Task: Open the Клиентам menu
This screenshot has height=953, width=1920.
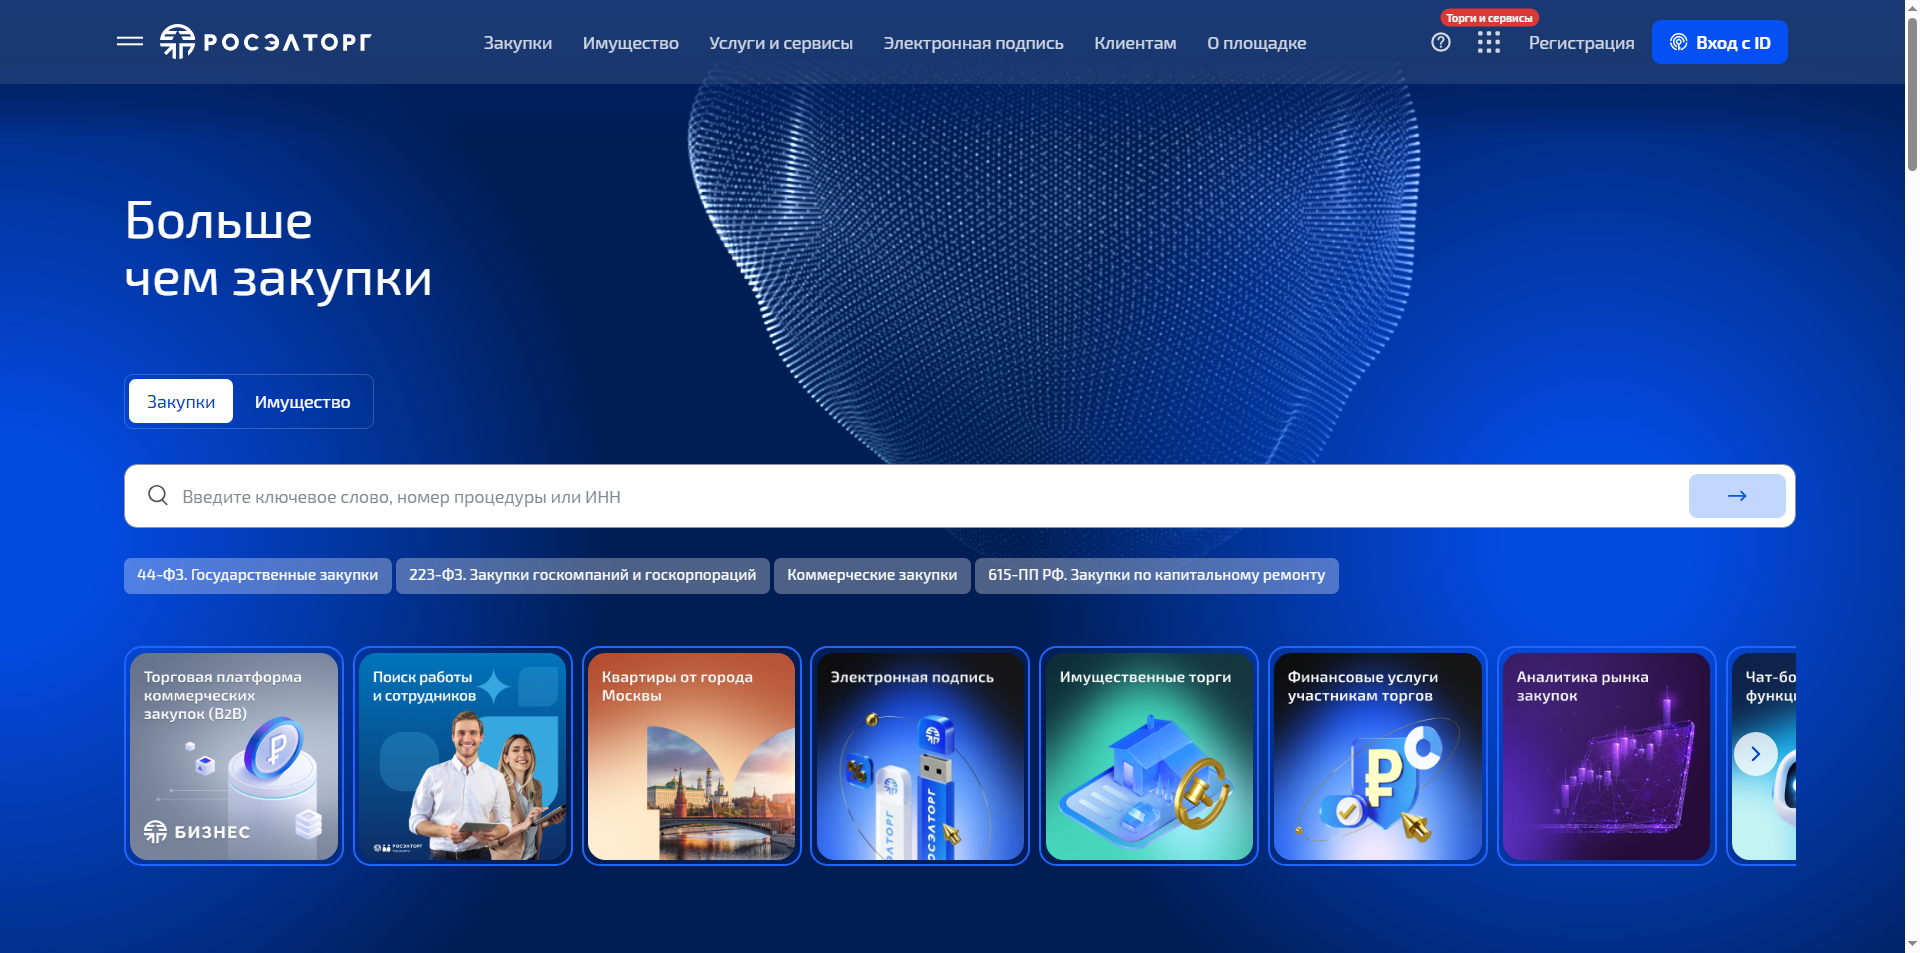Action: click(1135, 43)
